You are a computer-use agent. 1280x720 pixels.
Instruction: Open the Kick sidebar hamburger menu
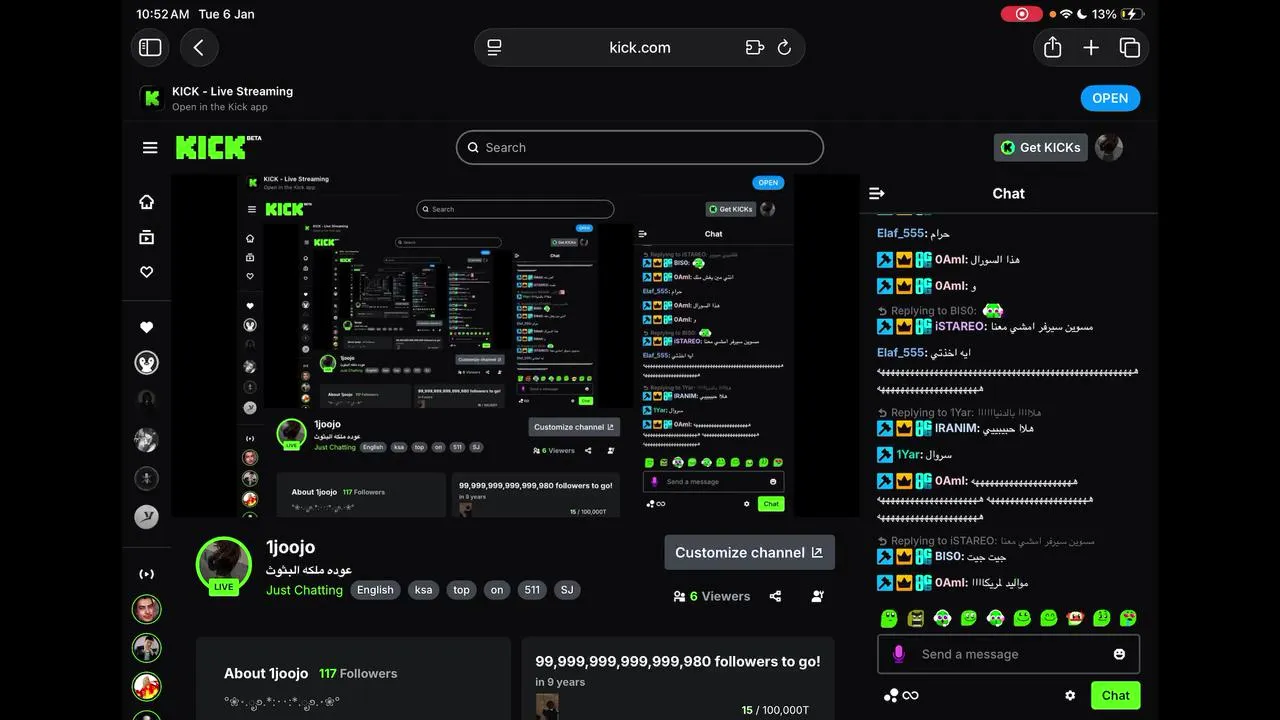pos(150,148)
